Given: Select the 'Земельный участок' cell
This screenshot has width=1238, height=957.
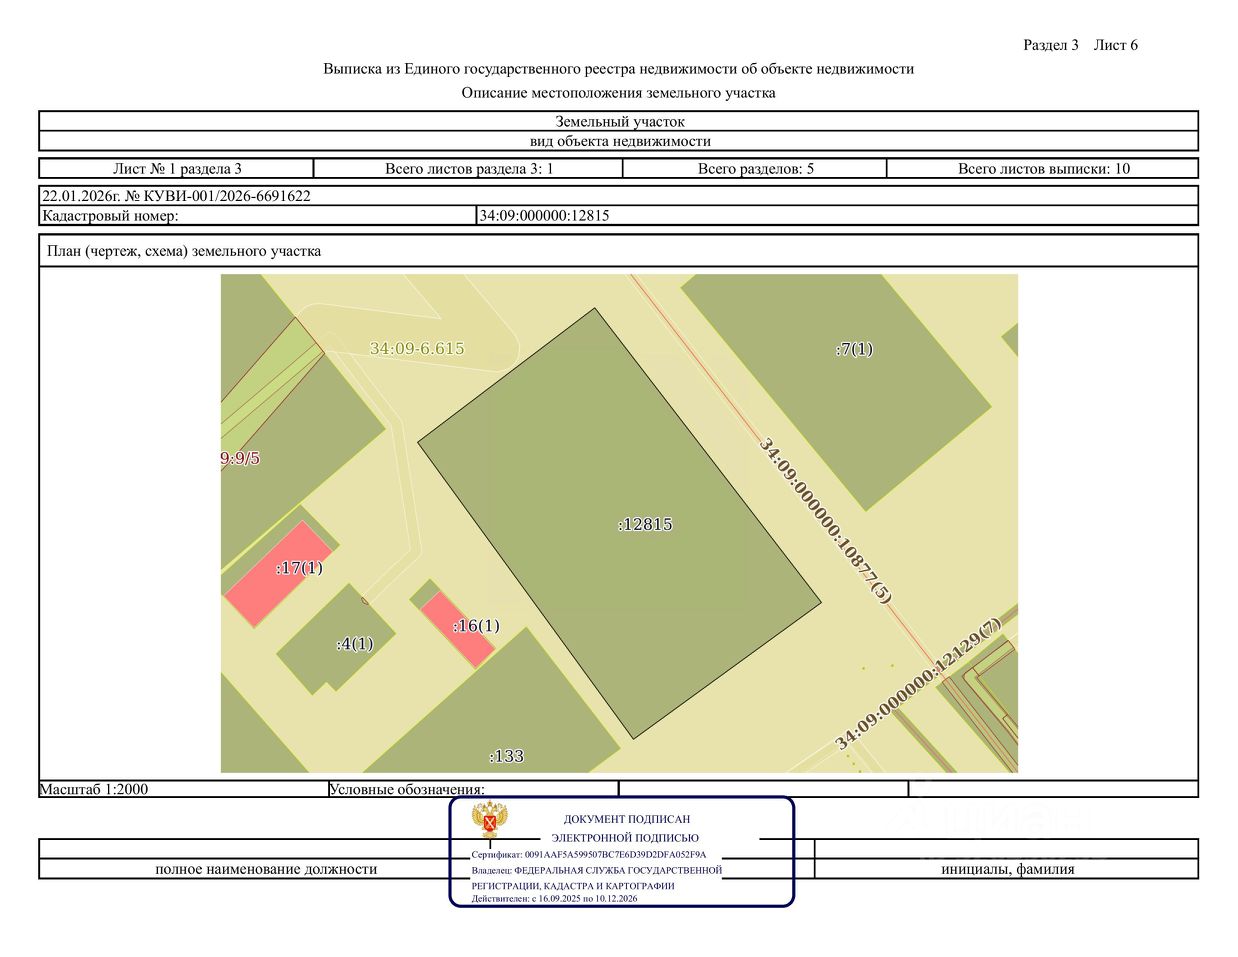Looking at the screenshot, I should pos(619,122).
